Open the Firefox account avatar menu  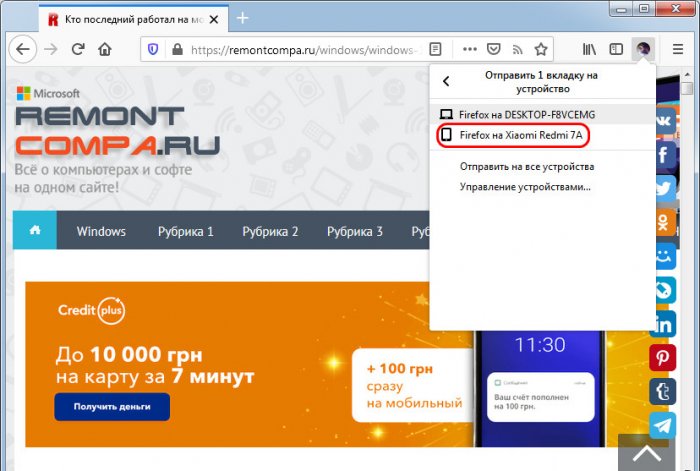tap(644, 48)
